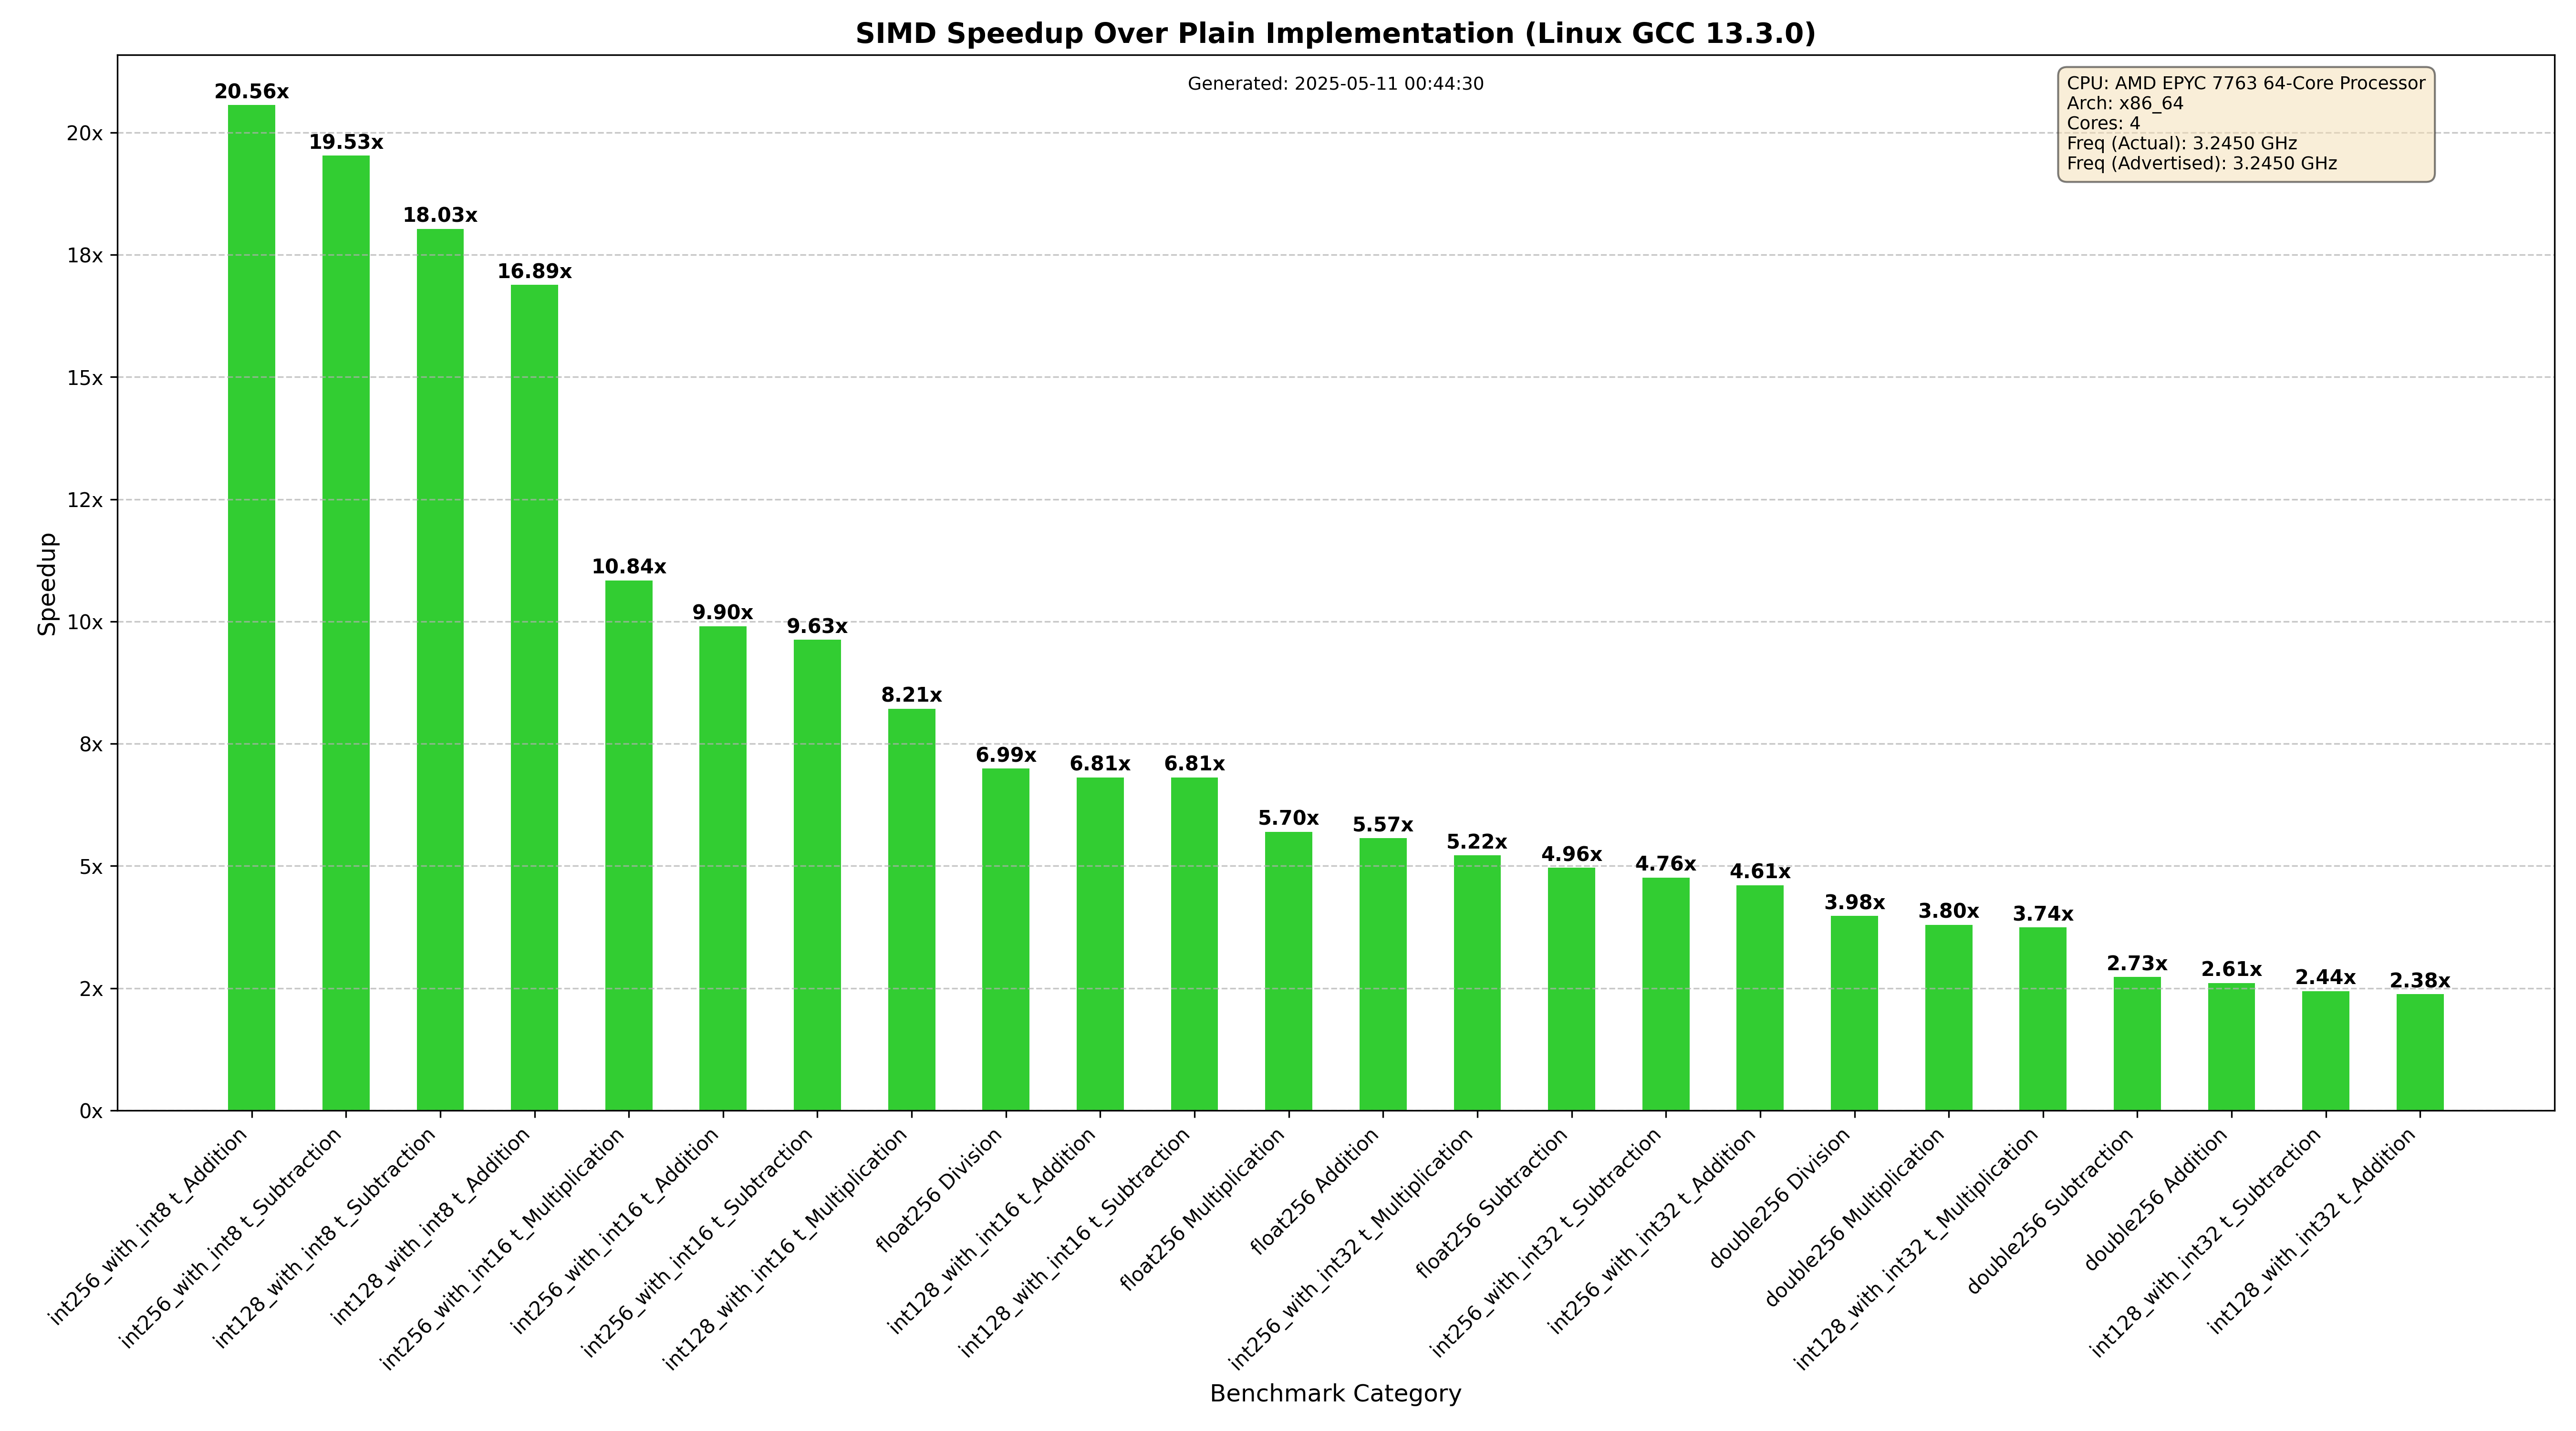Click the Generated timestamp text

pos(1335,84)
